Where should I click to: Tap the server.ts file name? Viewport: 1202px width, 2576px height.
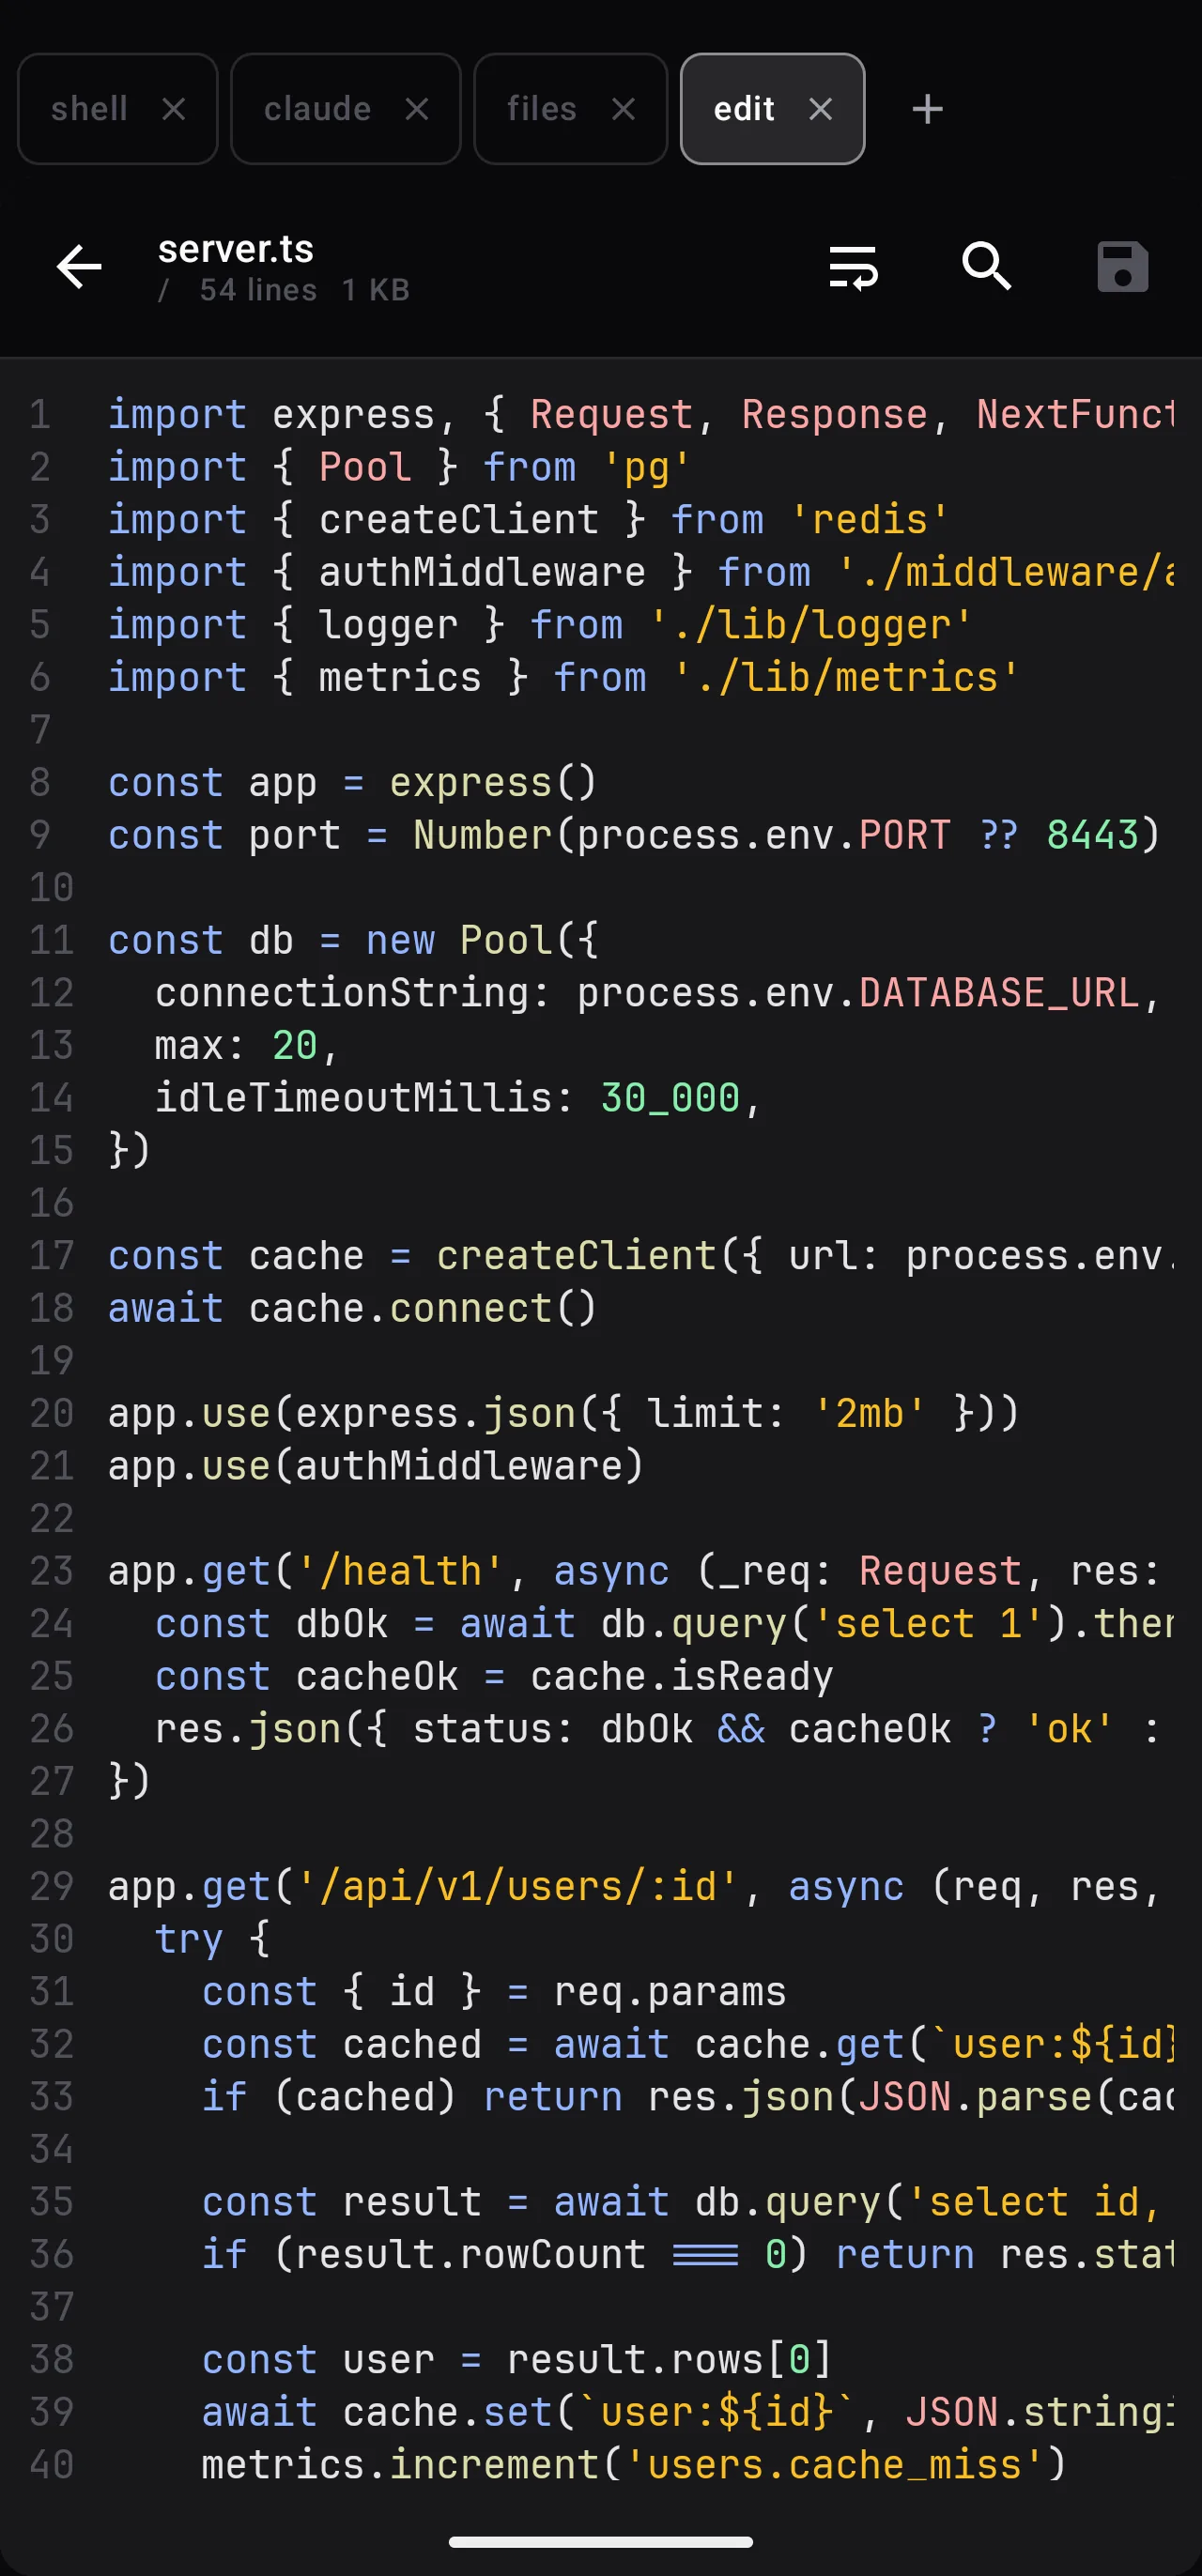click(x=236, y=249)
